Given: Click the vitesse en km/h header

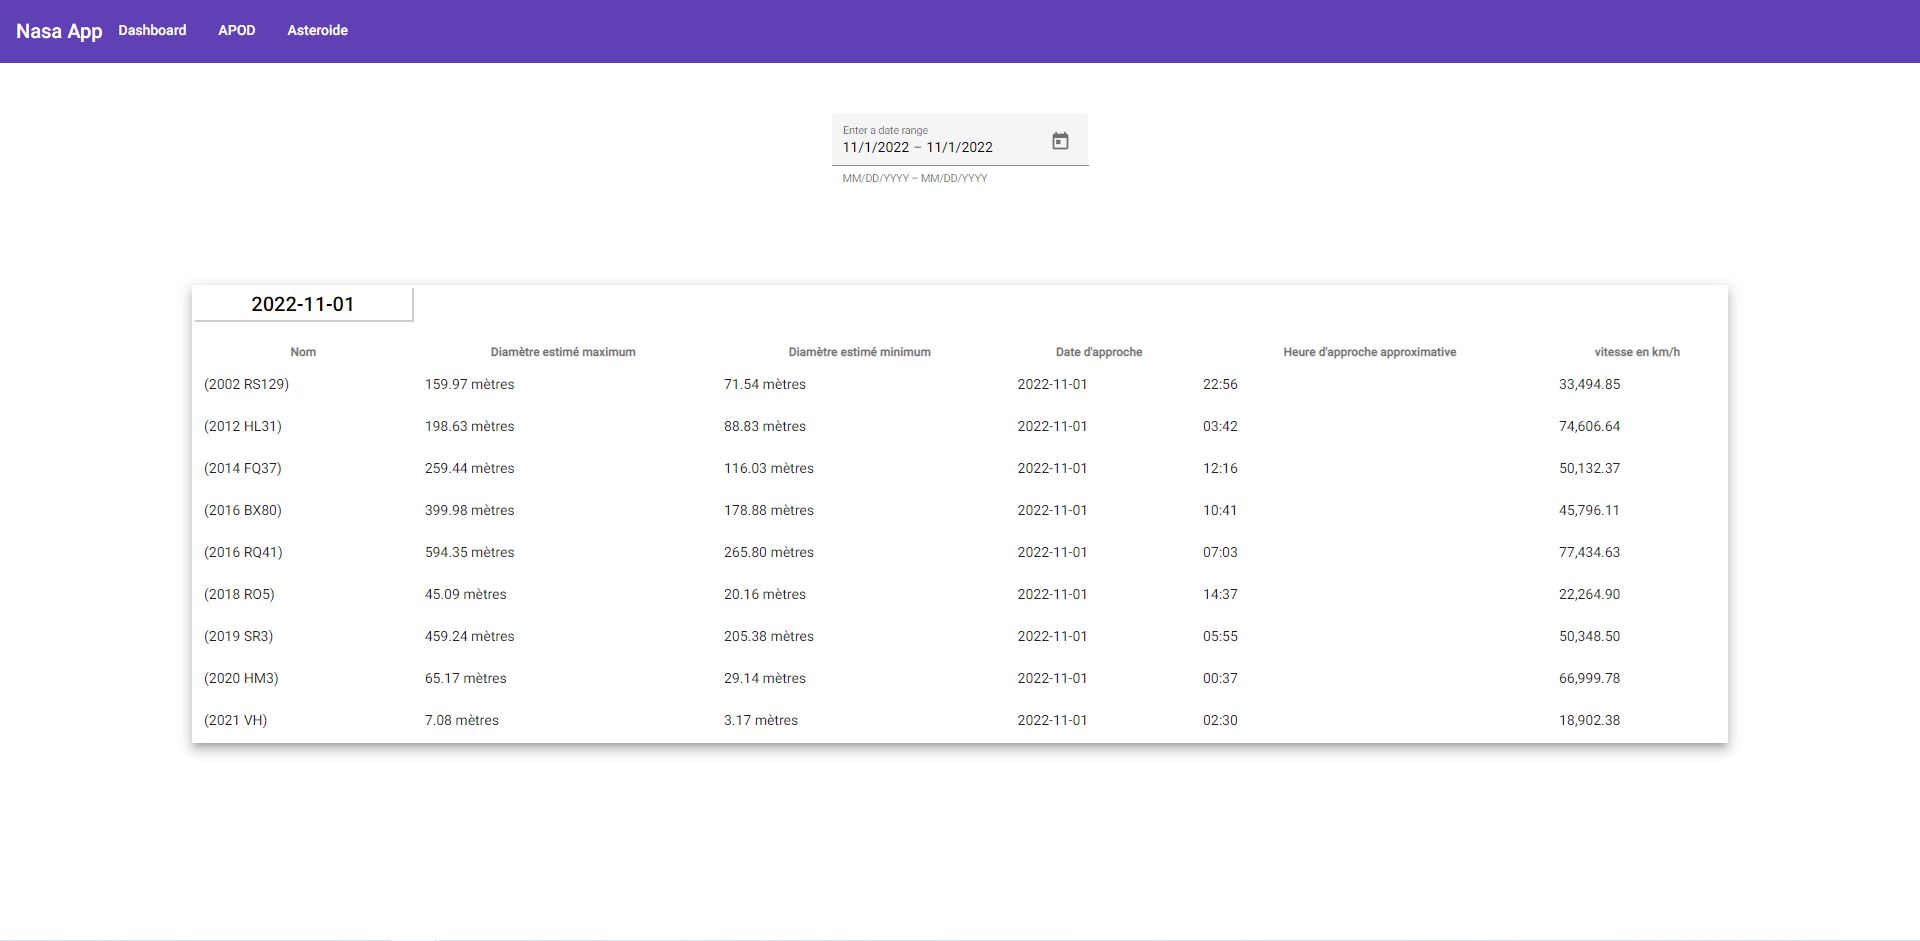Looking at the screenshot, I should tap(1636, 352).
